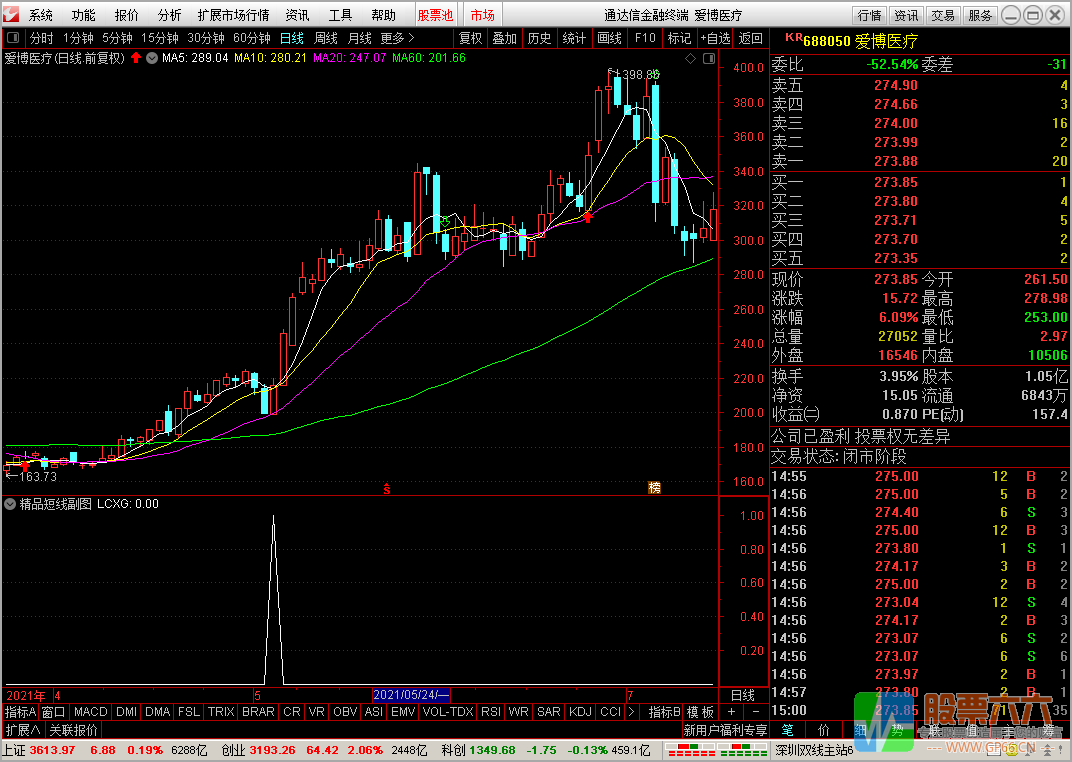Switch to the BRAR indicator
This screenshot has width=1072, height=762.
pyautogui.click(x=258, y=712)
